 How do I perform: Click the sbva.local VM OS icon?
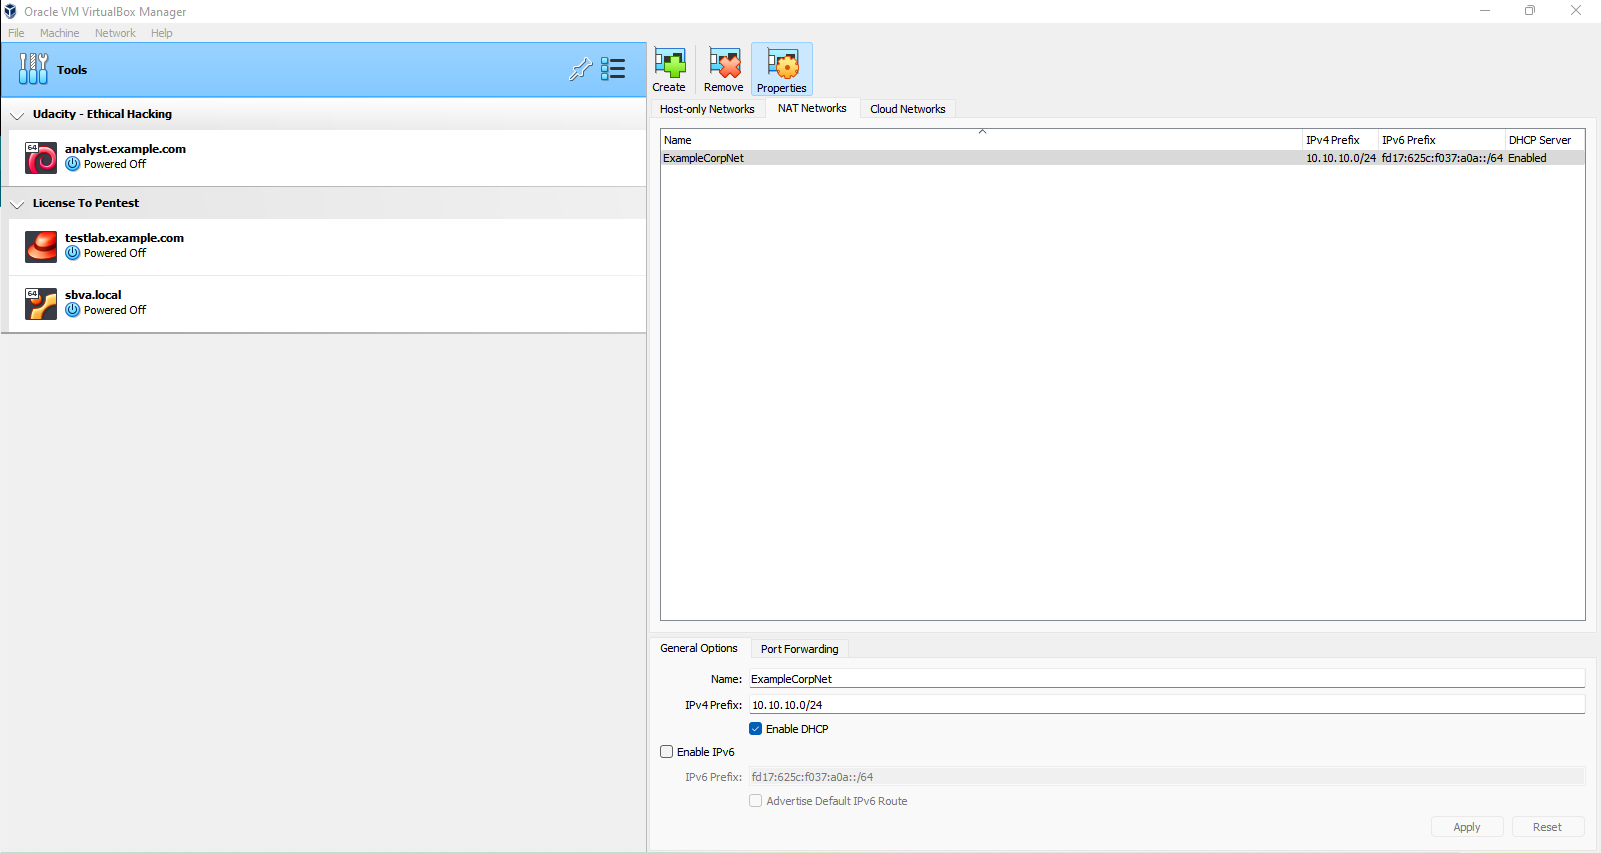click(x=41, y=304)
